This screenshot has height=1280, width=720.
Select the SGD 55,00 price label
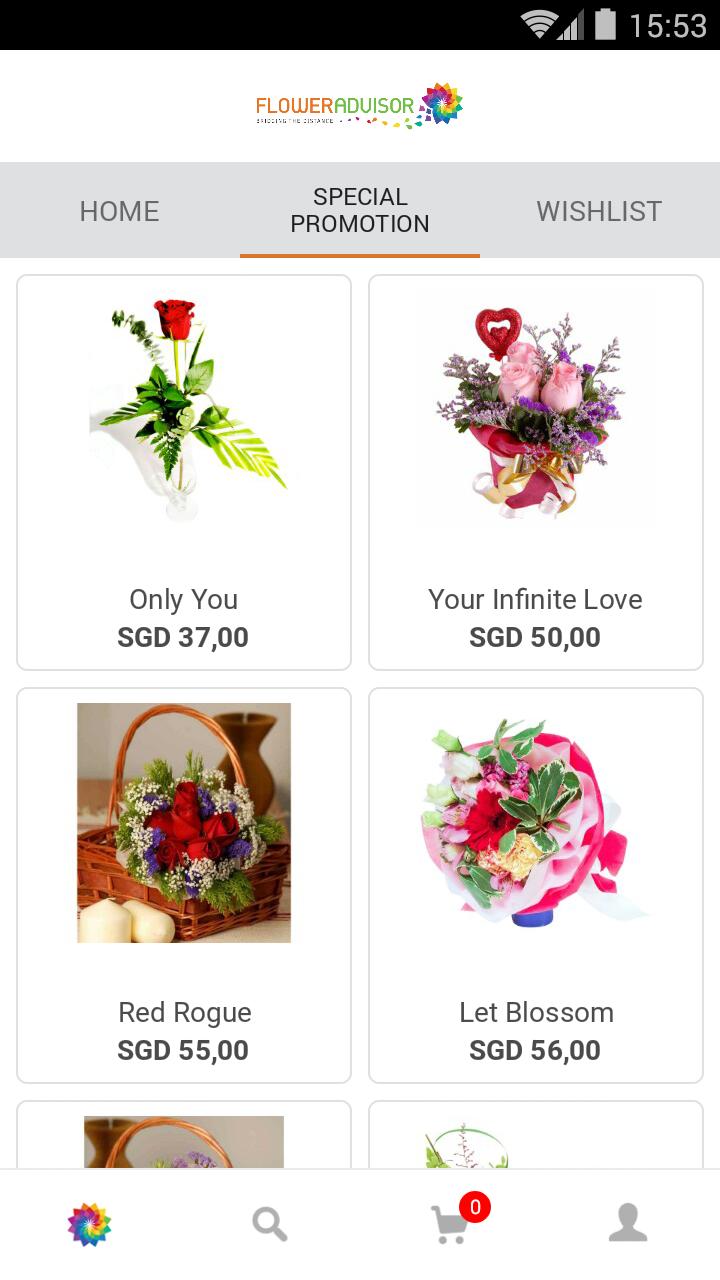point(183,1050)
